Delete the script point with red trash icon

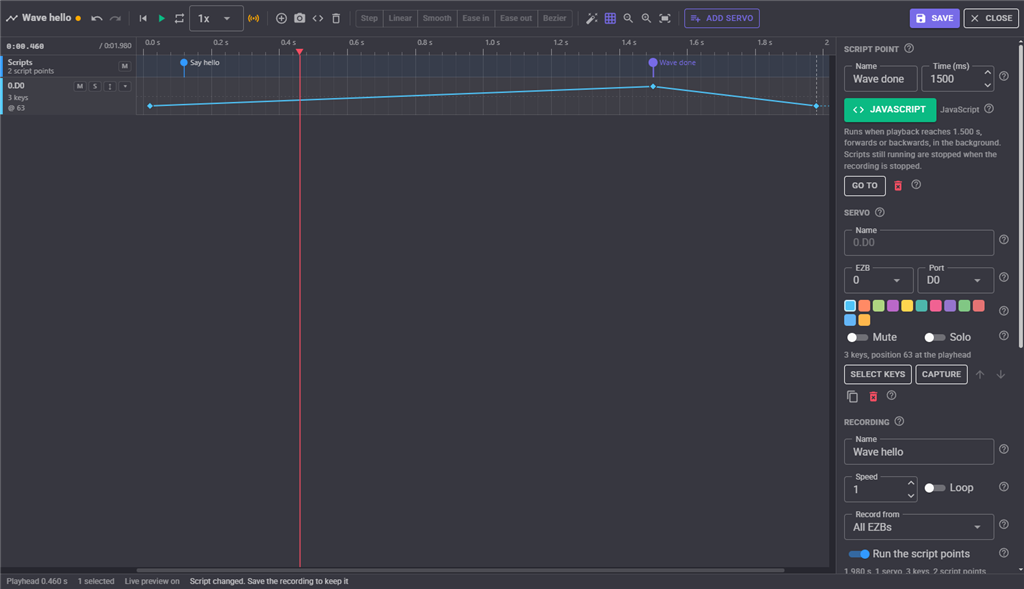(x=898, y=185)
